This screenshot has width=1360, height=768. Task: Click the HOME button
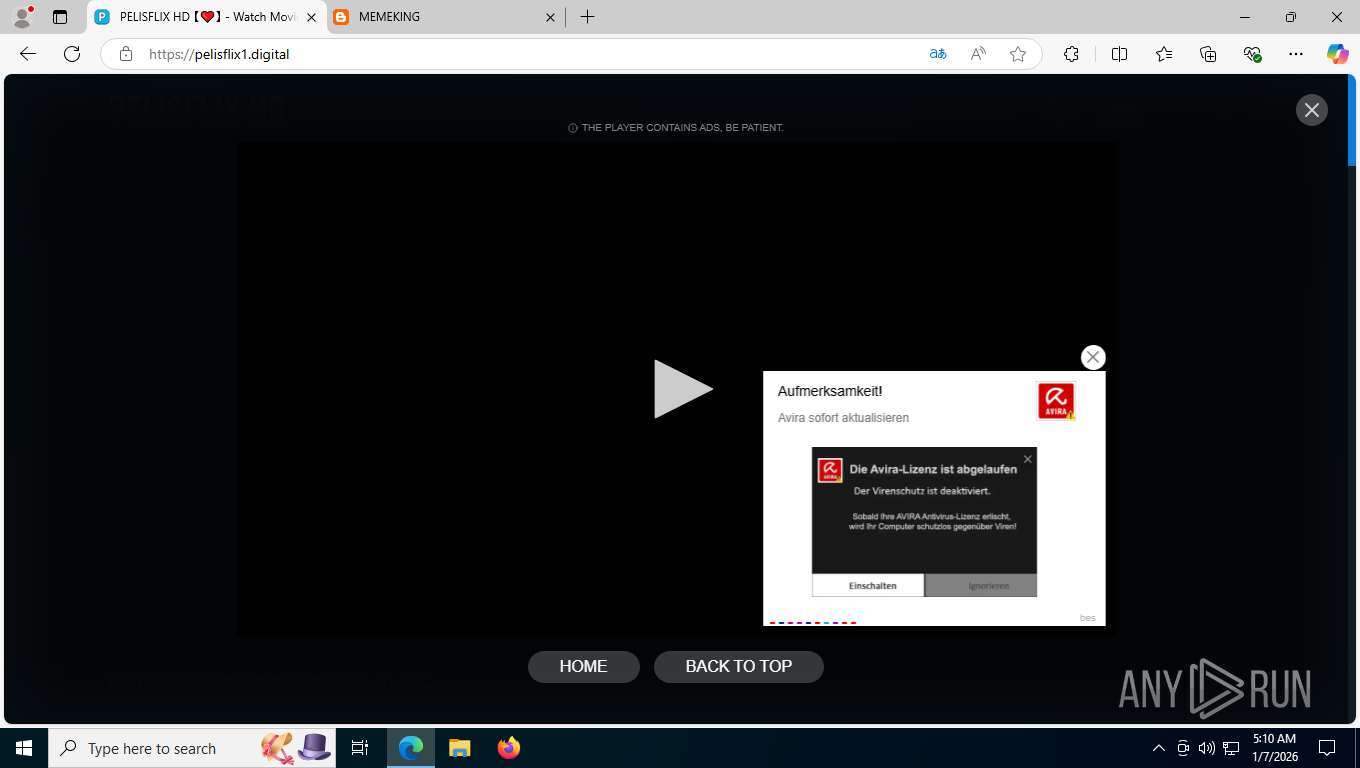(584, 667)
